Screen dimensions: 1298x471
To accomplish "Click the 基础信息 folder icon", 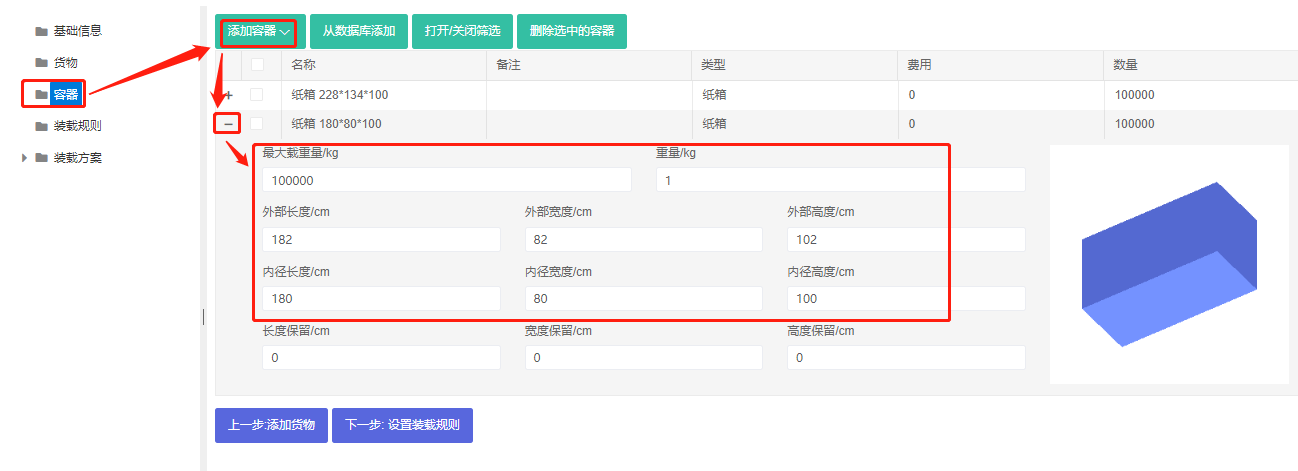I will pyautogui.click(x=41, y=31).
